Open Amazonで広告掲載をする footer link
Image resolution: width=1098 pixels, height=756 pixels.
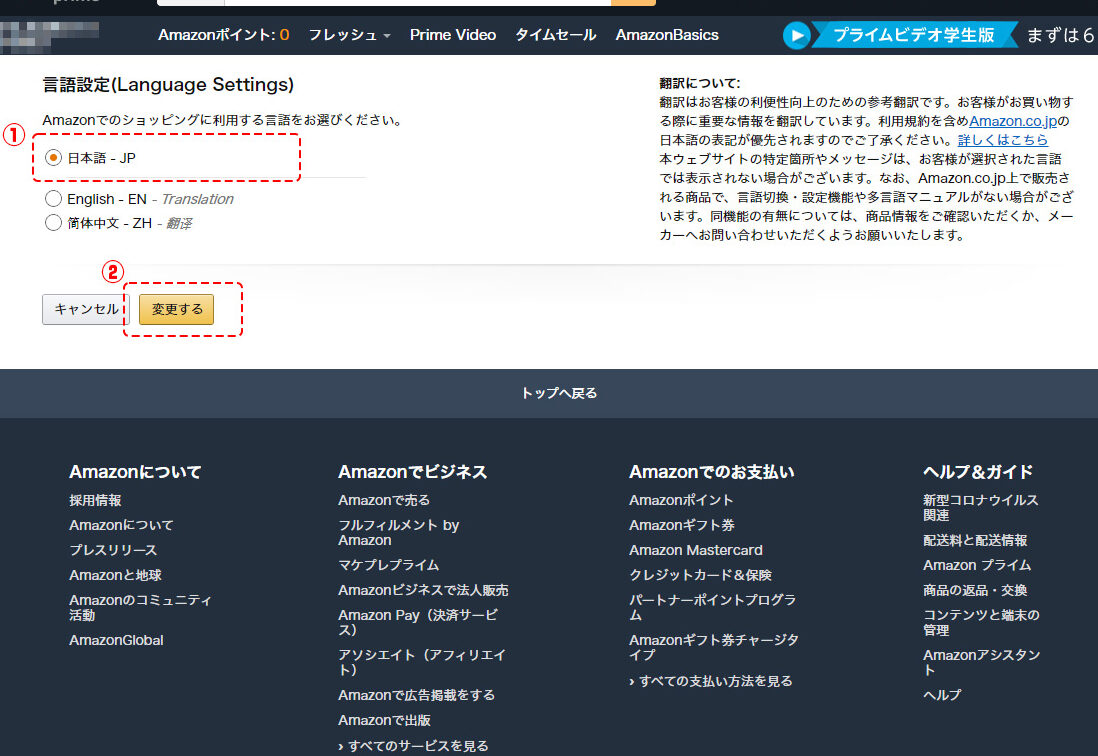pos(417,695)
